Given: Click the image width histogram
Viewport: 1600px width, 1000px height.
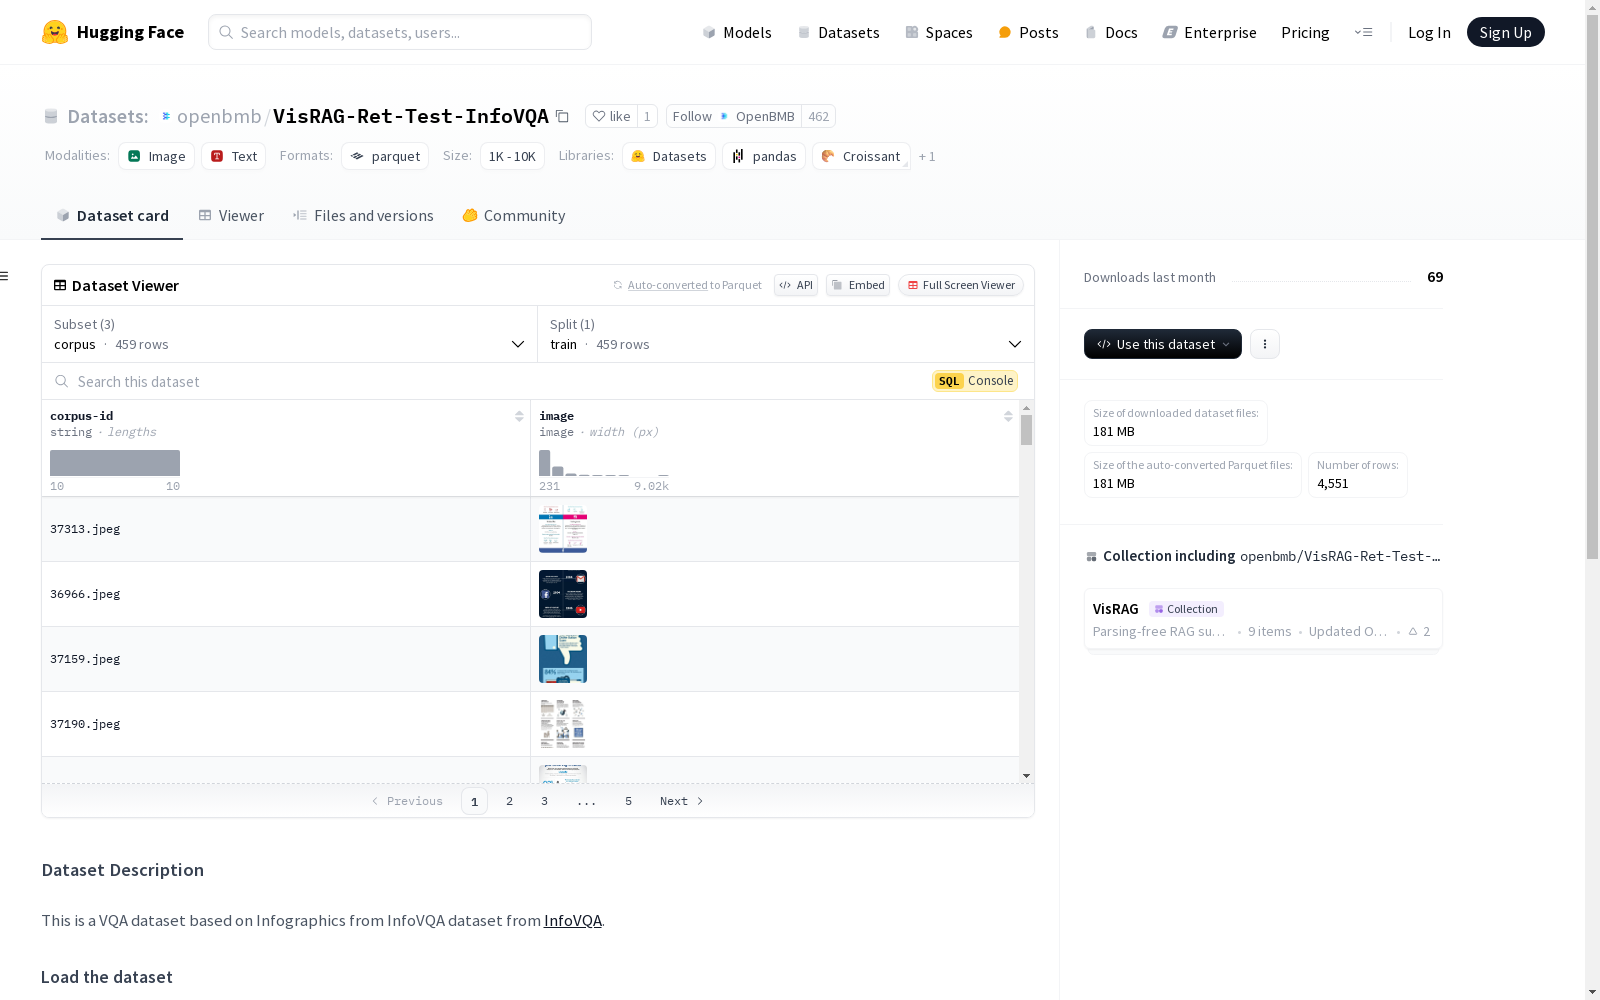Looking at the screenshot, I should tap(604, 463).
